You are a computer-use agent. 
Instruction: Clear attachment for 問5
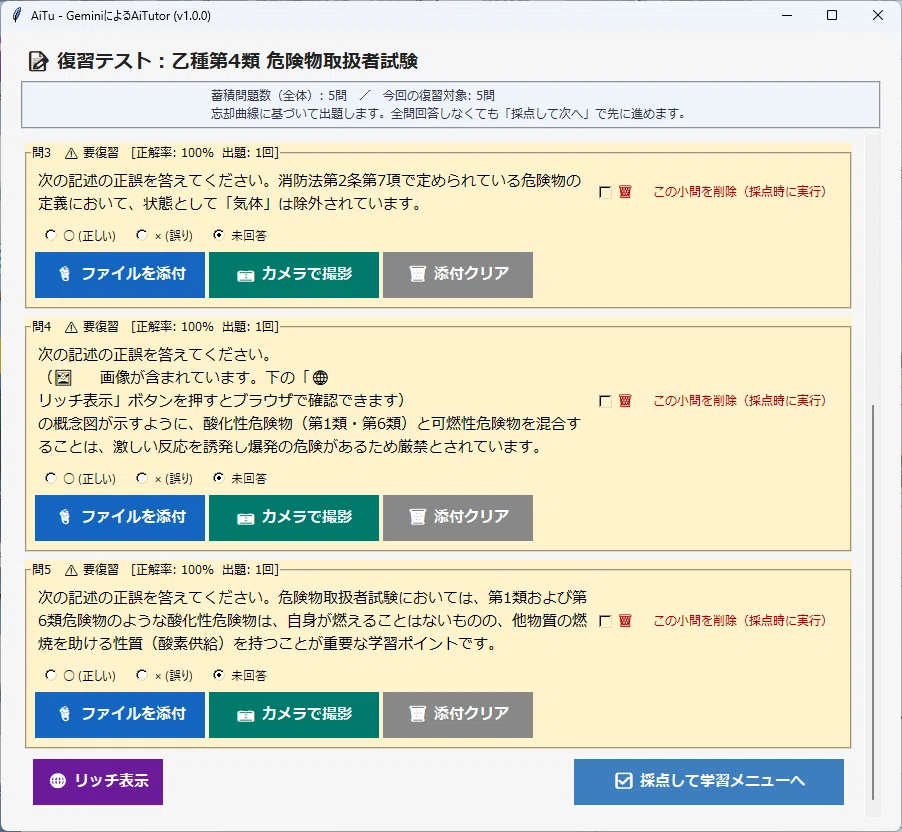tap(458, 715)
